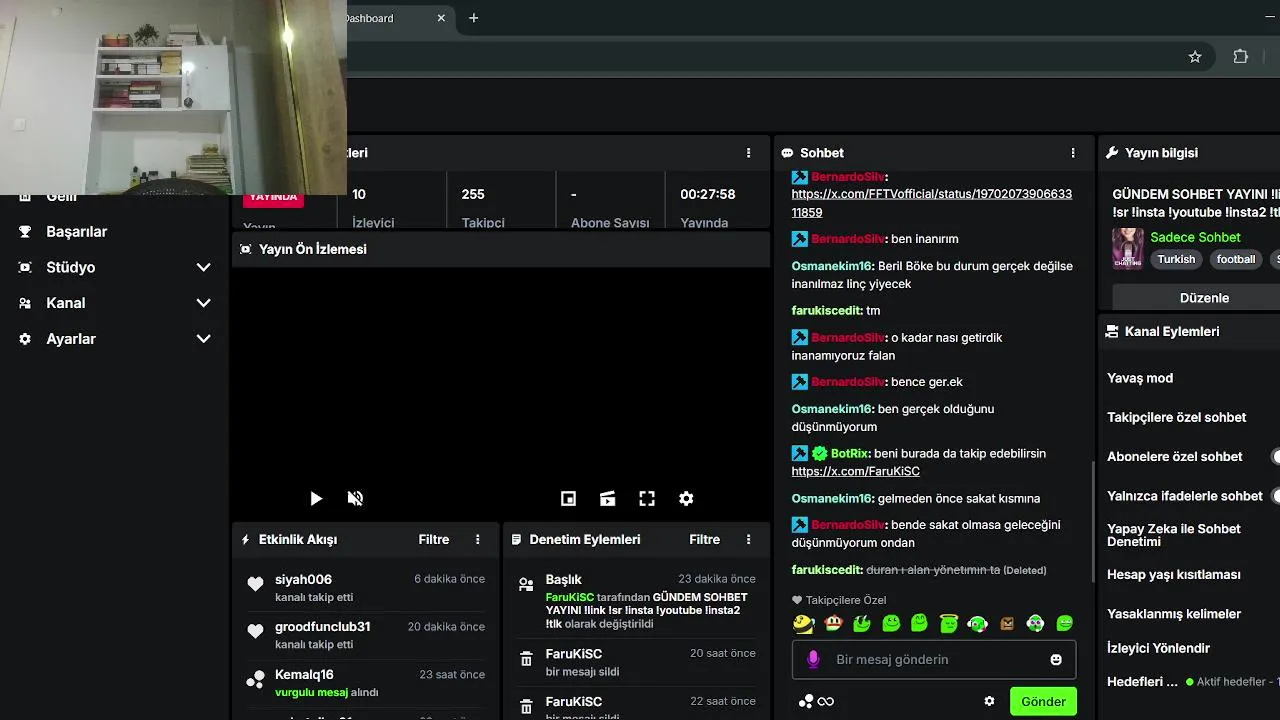The height and width of the screenshot is (720, 1280).
Task: Bookmark this page with star icon
Action: 1195,57
